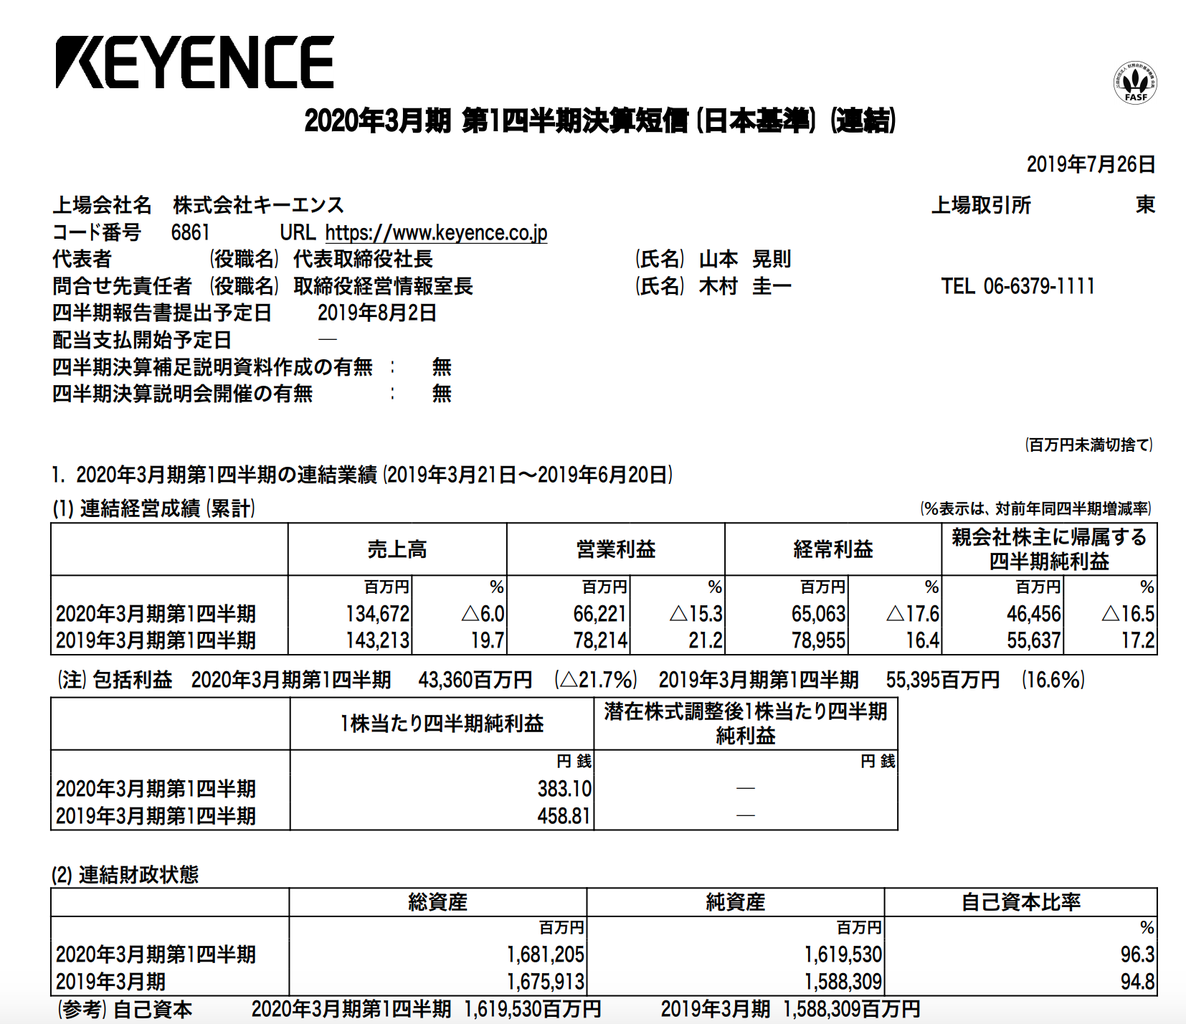Screen dimensions: 1186x1024
Task: Click percentage △17.6 in ordinary profit
Action: pyautogui.click(x=913, y=614)
